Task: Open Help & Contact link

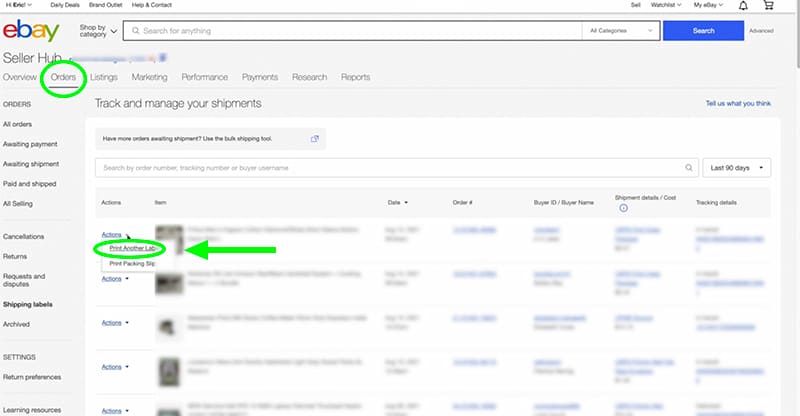Action: coord(152,5)
